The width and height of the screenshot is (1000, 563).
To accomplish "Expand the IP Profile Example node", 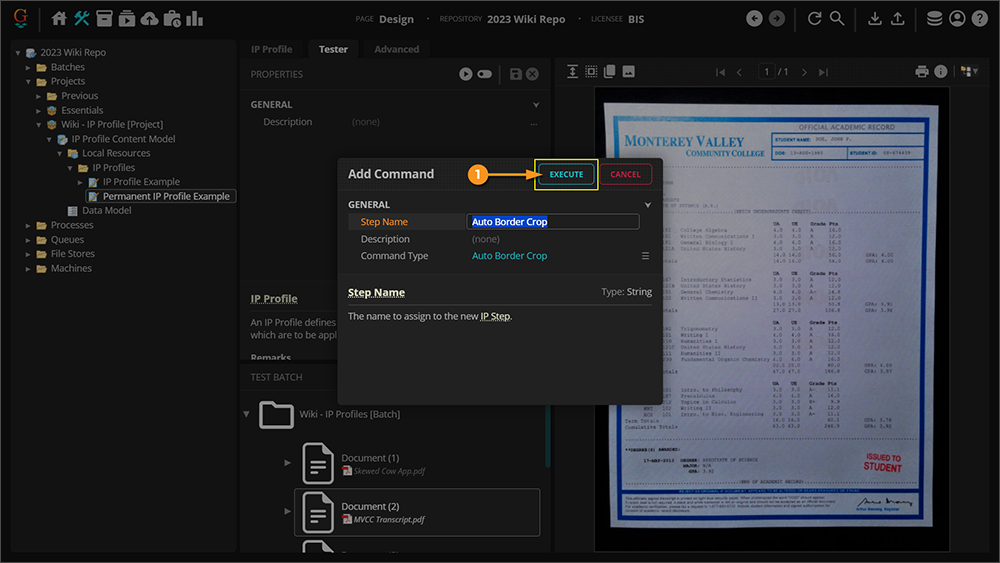I will coord(80,182).
